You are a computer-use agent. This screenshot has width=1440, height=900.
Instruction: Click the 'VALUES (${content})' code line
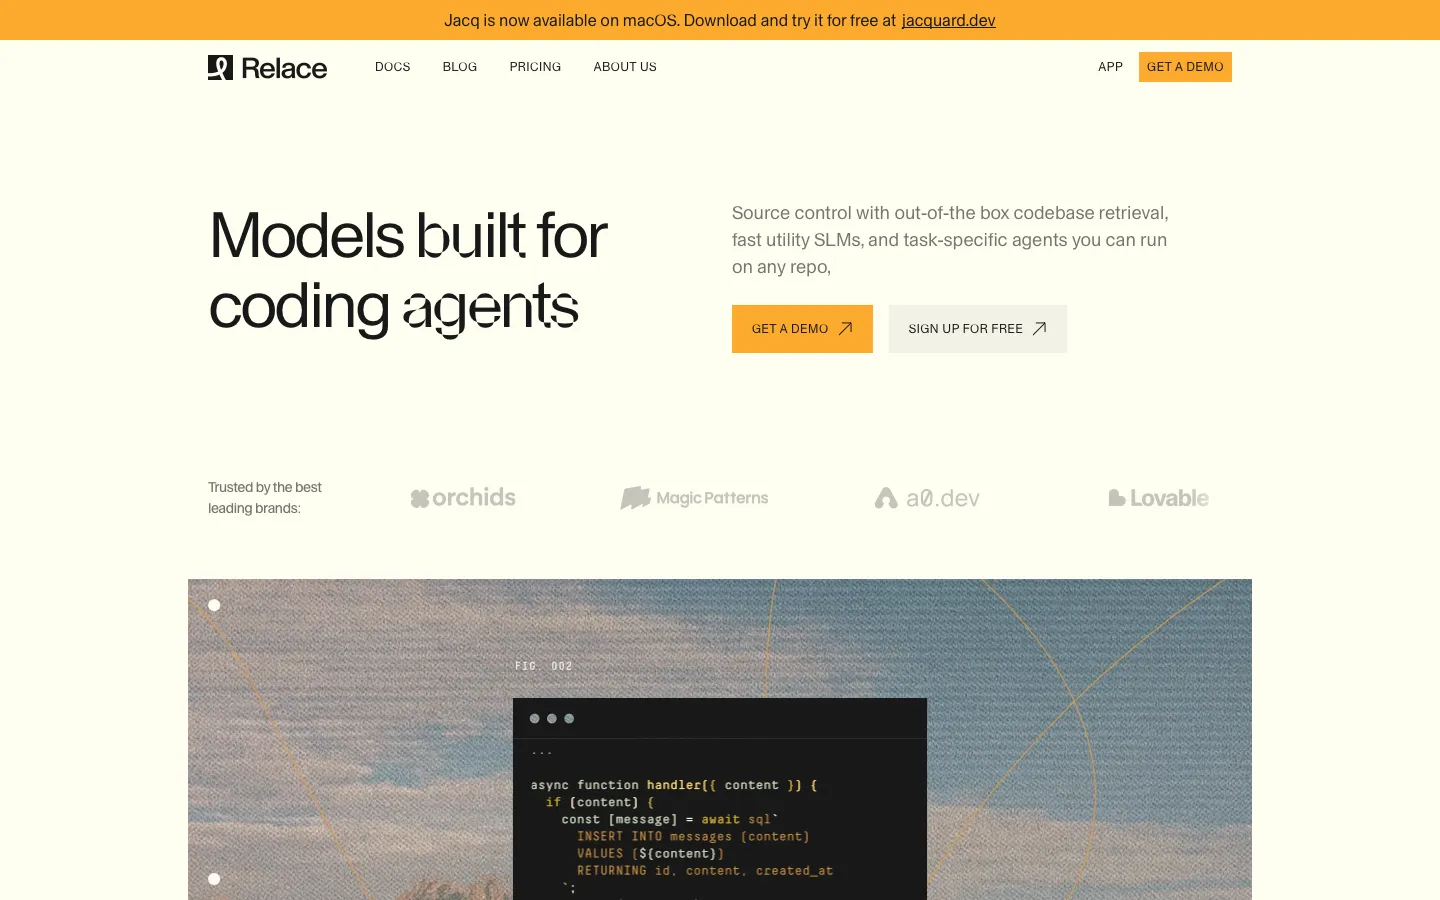(x=650, y=853)
